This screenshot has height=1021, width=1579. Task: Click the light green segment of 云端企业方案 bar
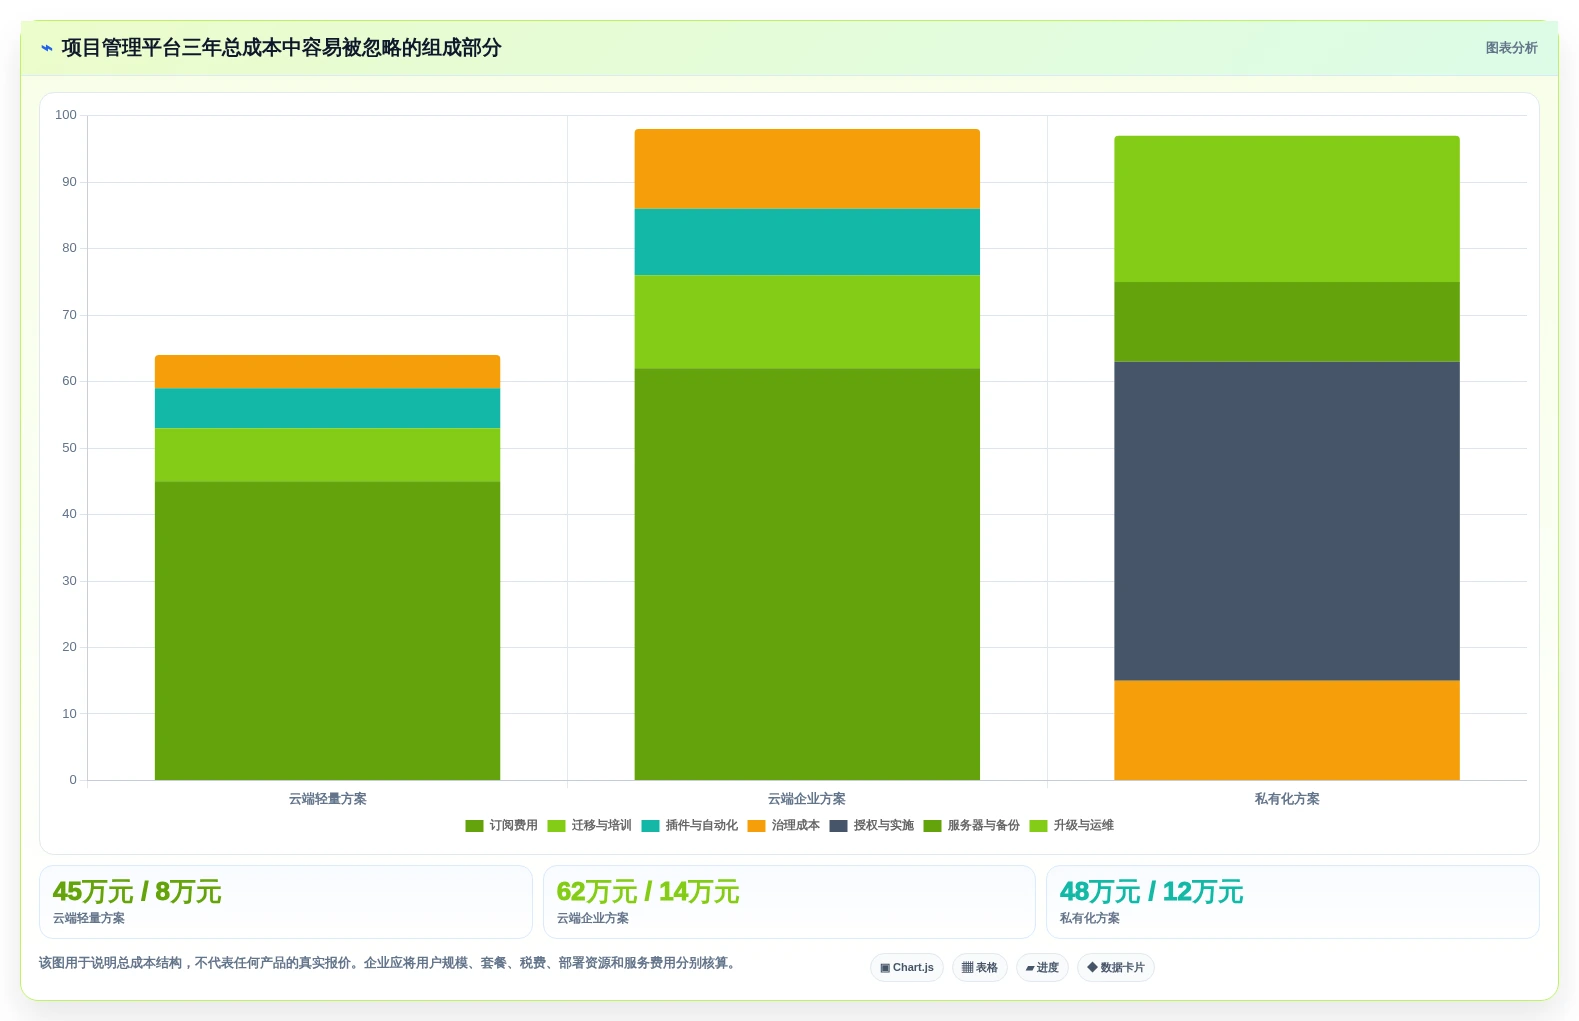point(807,322)
